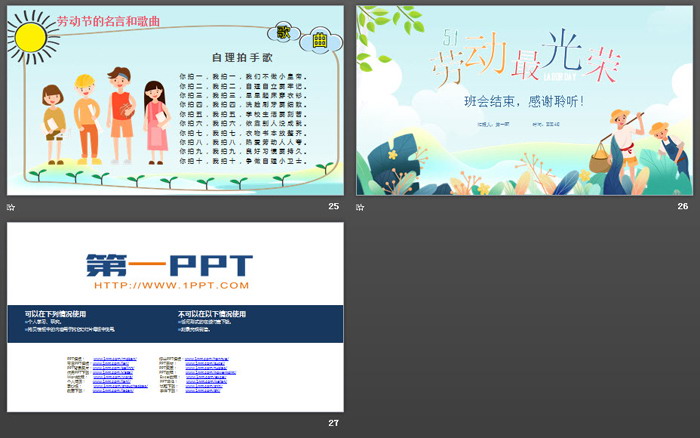Click the slide number 27 label
The height and width of the screenshot is (438, 700).
(x=333, y=423)
